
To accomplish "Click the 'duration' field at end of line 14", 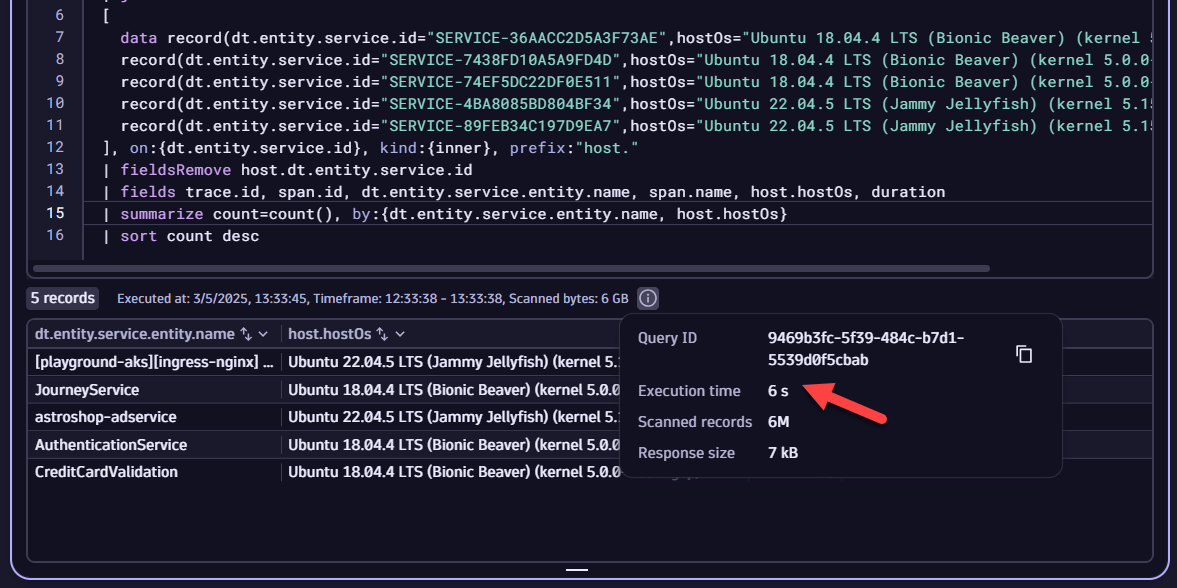I will (x=908, y=192).
